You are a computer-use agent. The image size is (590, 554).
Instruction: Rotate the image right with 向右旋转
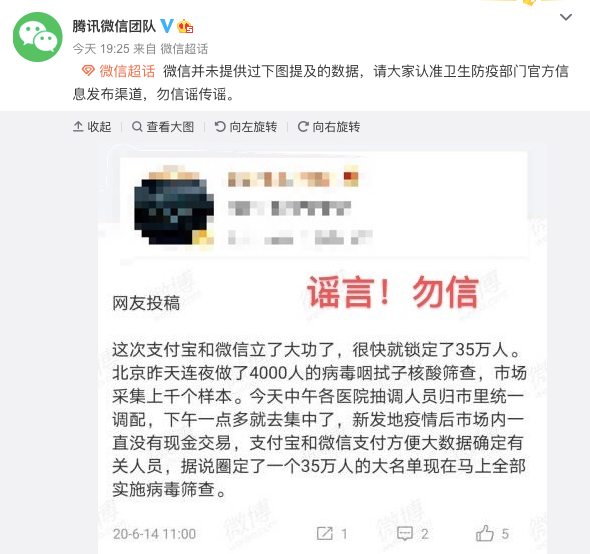[x=329, y=127]
